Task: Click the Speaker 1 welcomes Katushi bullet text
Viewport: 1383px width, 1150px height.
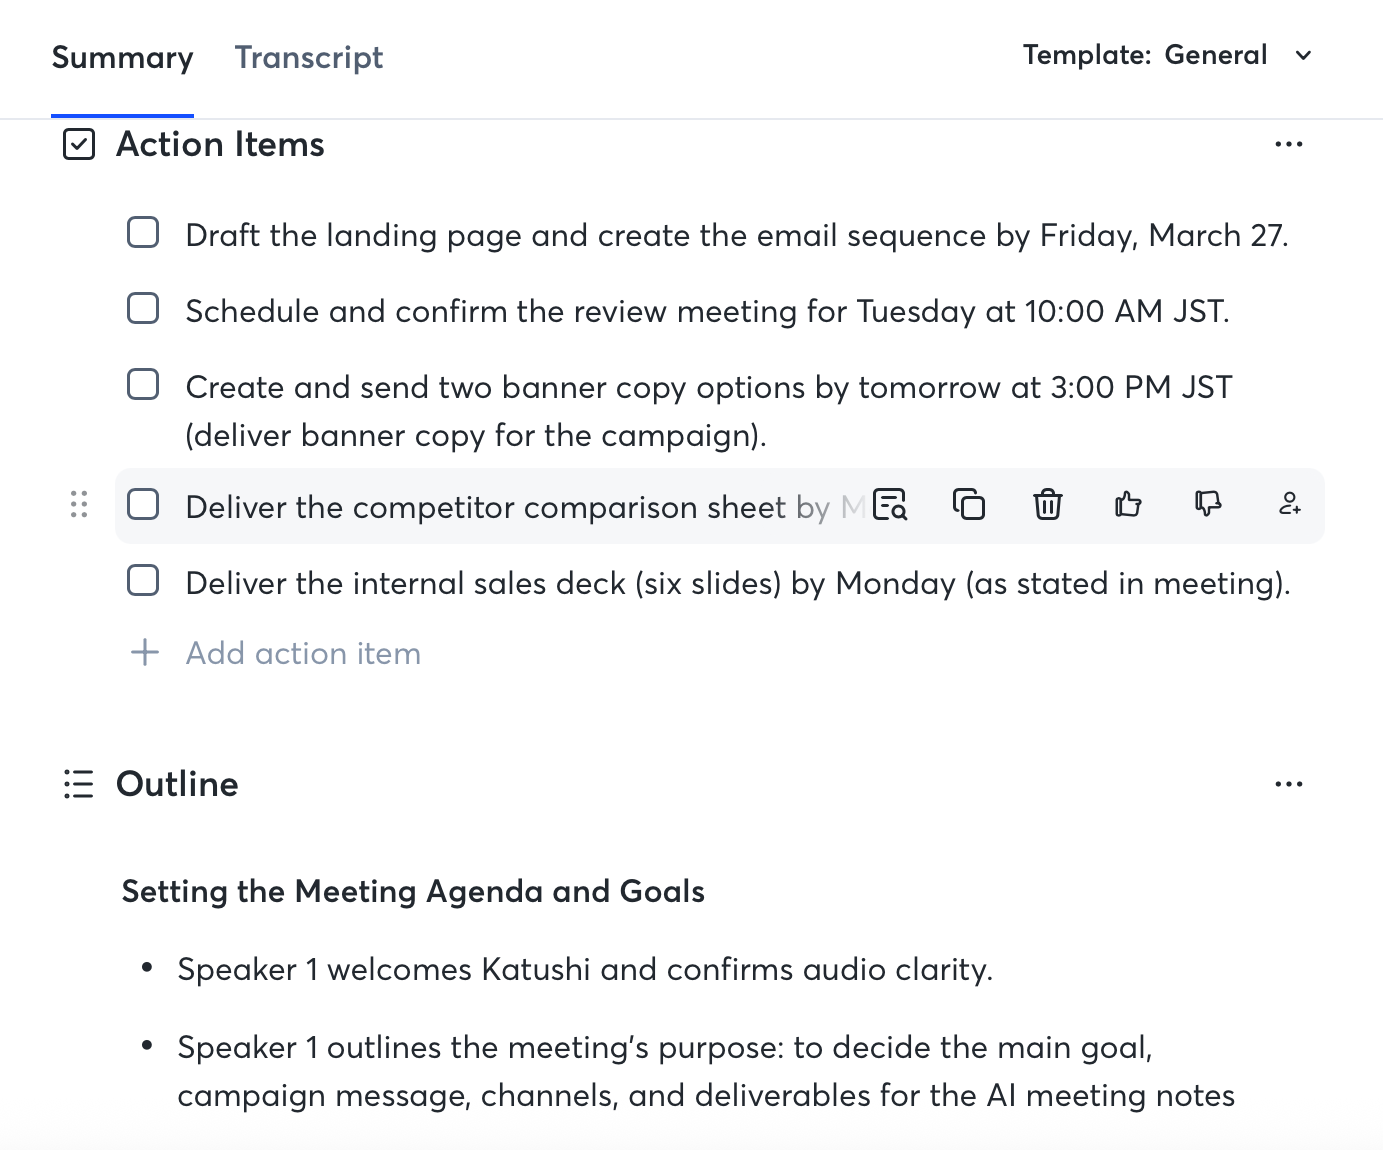Action: point(585,970)
